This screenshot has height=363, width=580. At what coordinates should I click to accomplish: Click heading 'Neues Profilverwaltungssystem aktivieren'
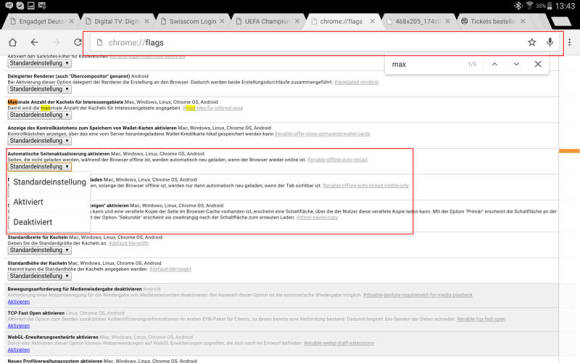(x=55, y=360)
